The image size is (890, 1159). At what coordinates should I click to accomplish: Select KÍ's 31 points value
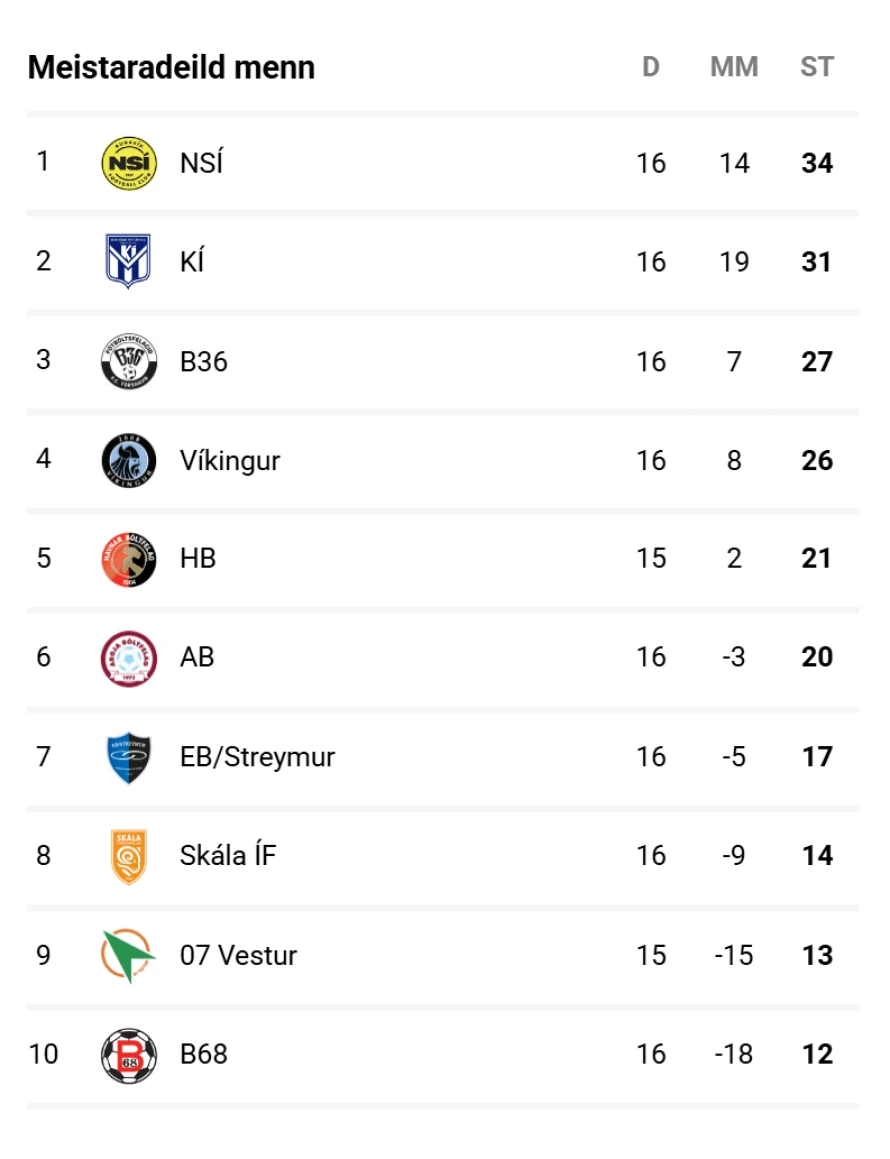tap(817, 262)
